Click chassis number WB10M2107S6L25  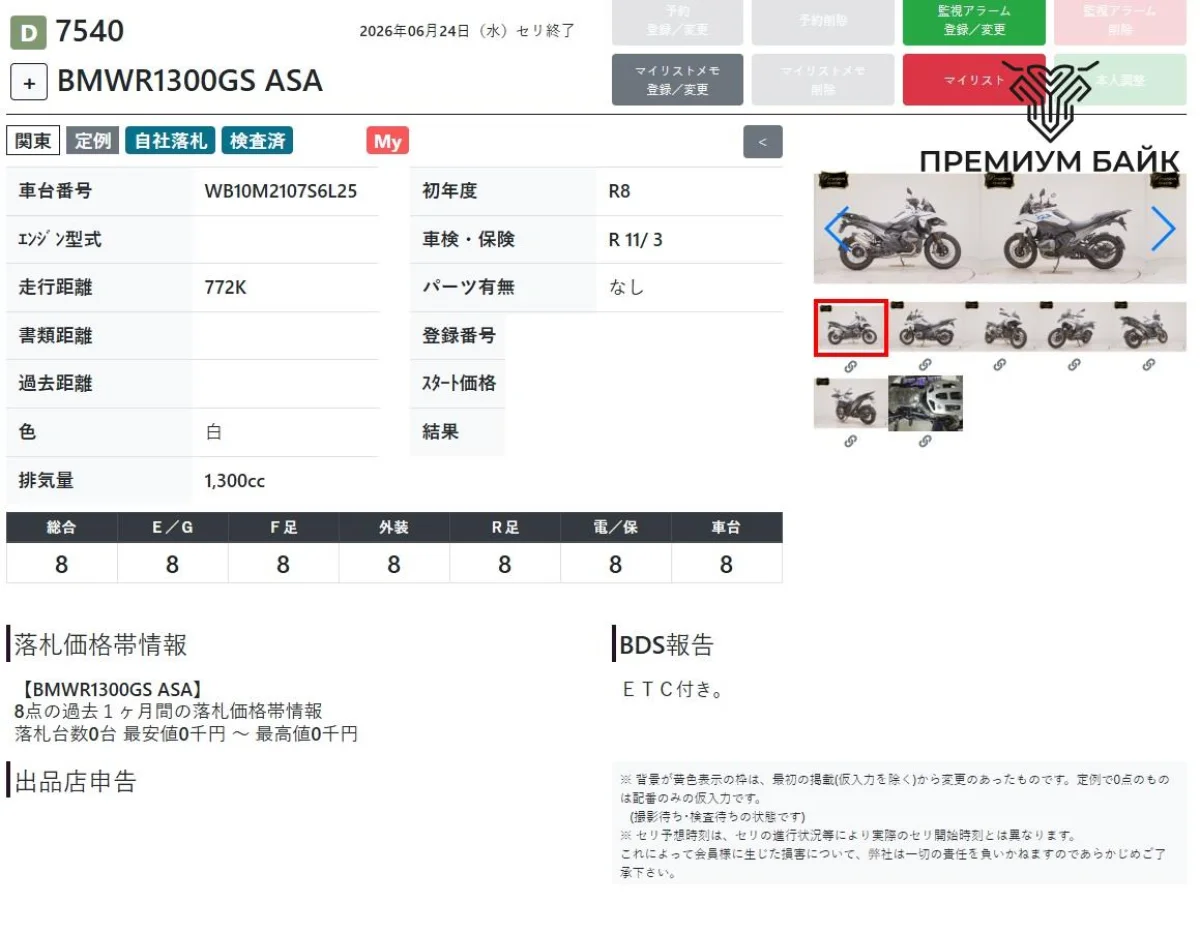(x=280, y=191)
